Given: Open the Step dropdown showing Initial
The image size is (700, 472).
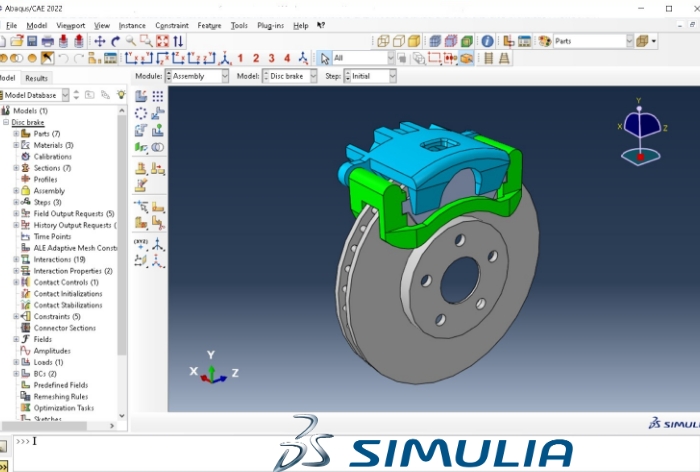Looking at the screenshot, I should pos(370,76).
